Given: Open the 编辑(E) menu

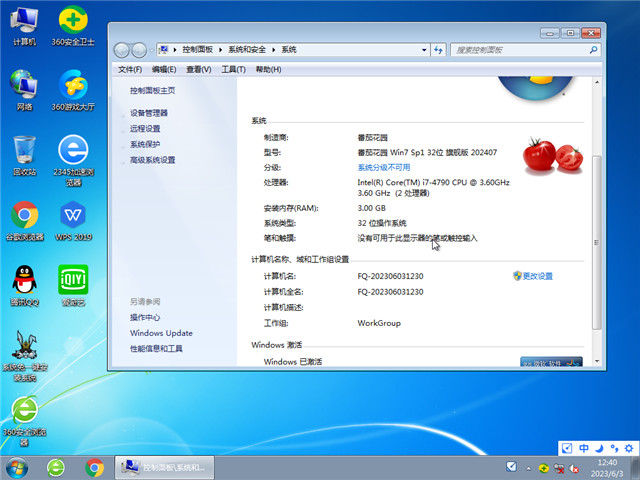Looking at the screenshot, I should coord(164,69).
